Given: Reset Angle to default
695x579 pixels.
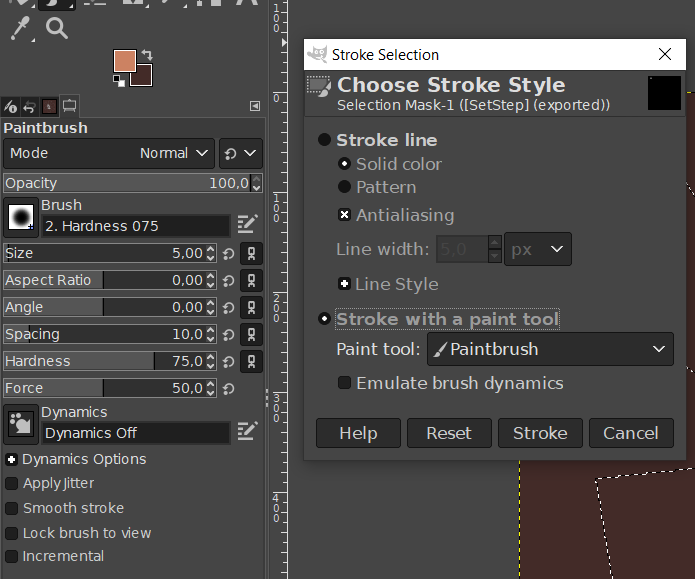Looking at the screenshot, I should [229, 308].
